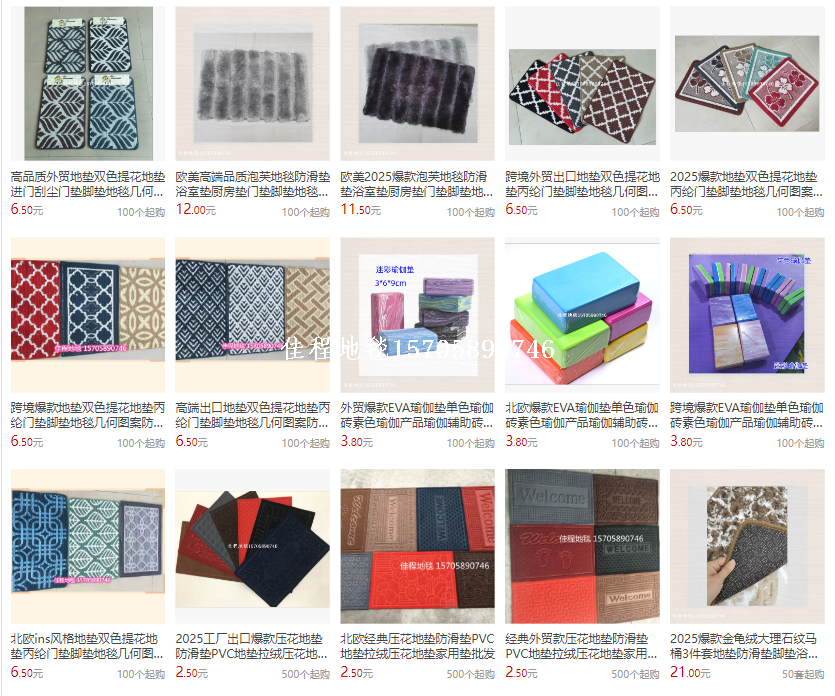Click the title 北欧经典压花地垫防滑垫PVC
The width and height of the screenshot is (835, 696).
point(418,638)
